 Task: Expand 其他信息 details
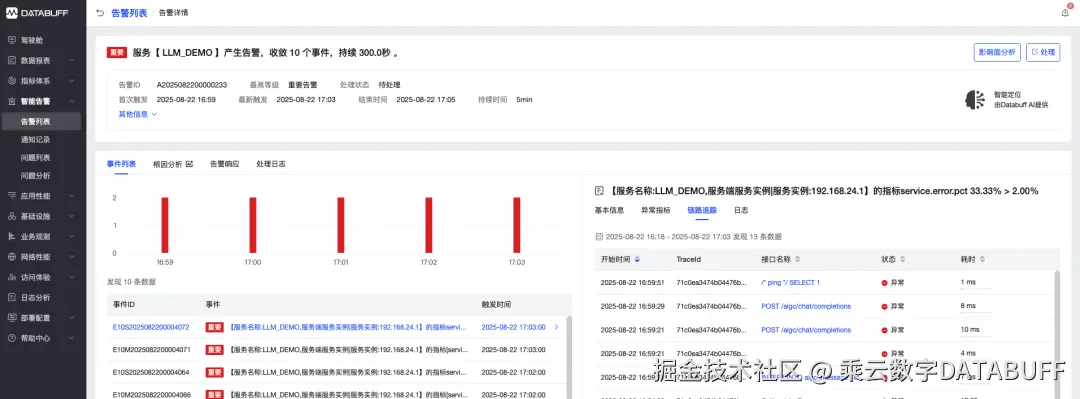point(138,114)
